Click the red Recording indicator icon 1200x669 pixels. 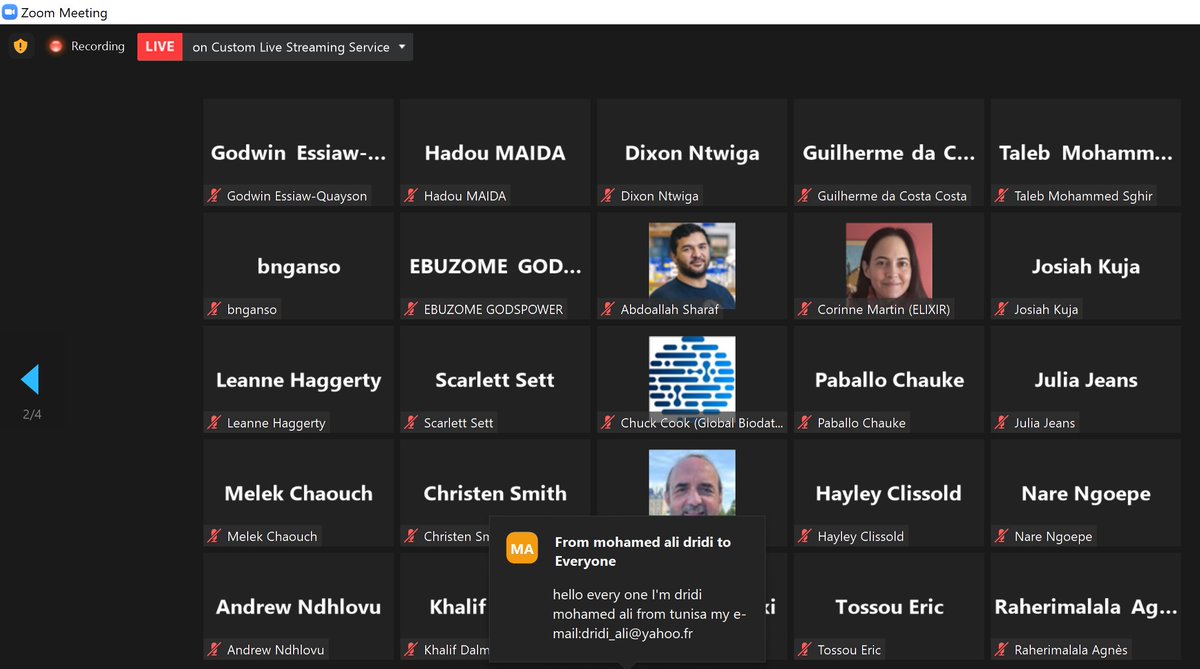[x=56, y=46]
